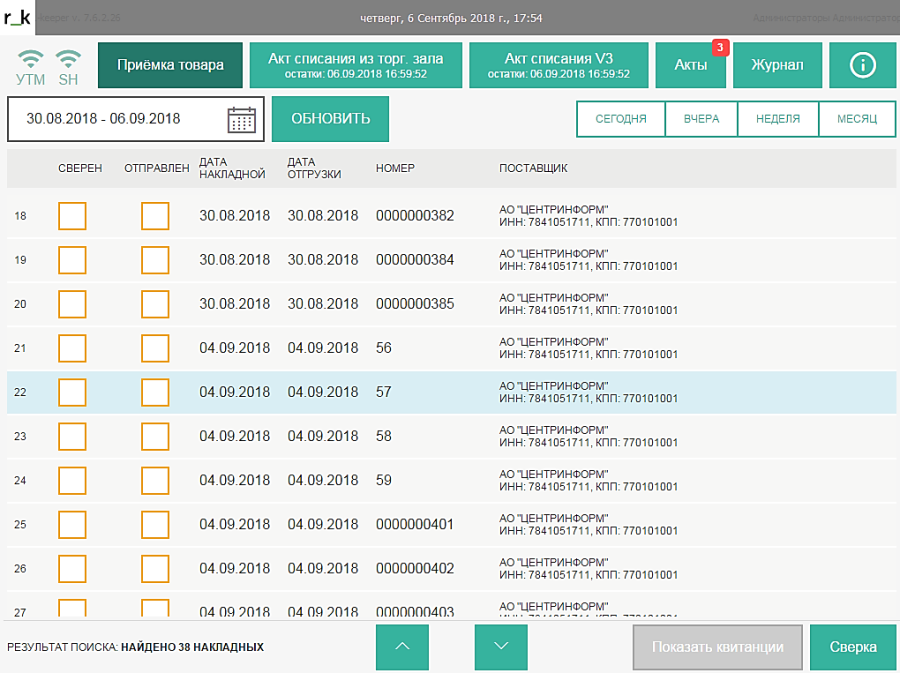Click the SH connection status icon
The height and width of the screenshot is (673, 900).
point(68,59)
